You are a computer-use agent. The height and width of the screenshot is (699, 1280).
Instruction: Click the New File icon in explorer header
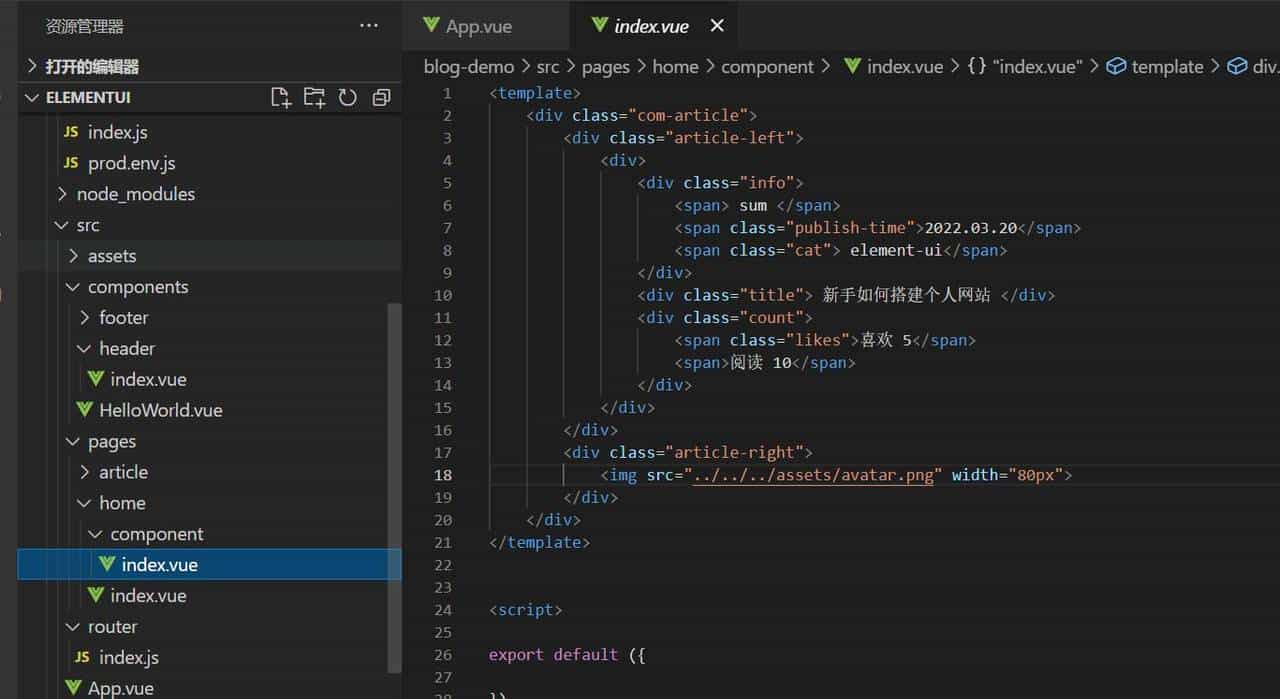pyautogui.click(x=281, y=97)
